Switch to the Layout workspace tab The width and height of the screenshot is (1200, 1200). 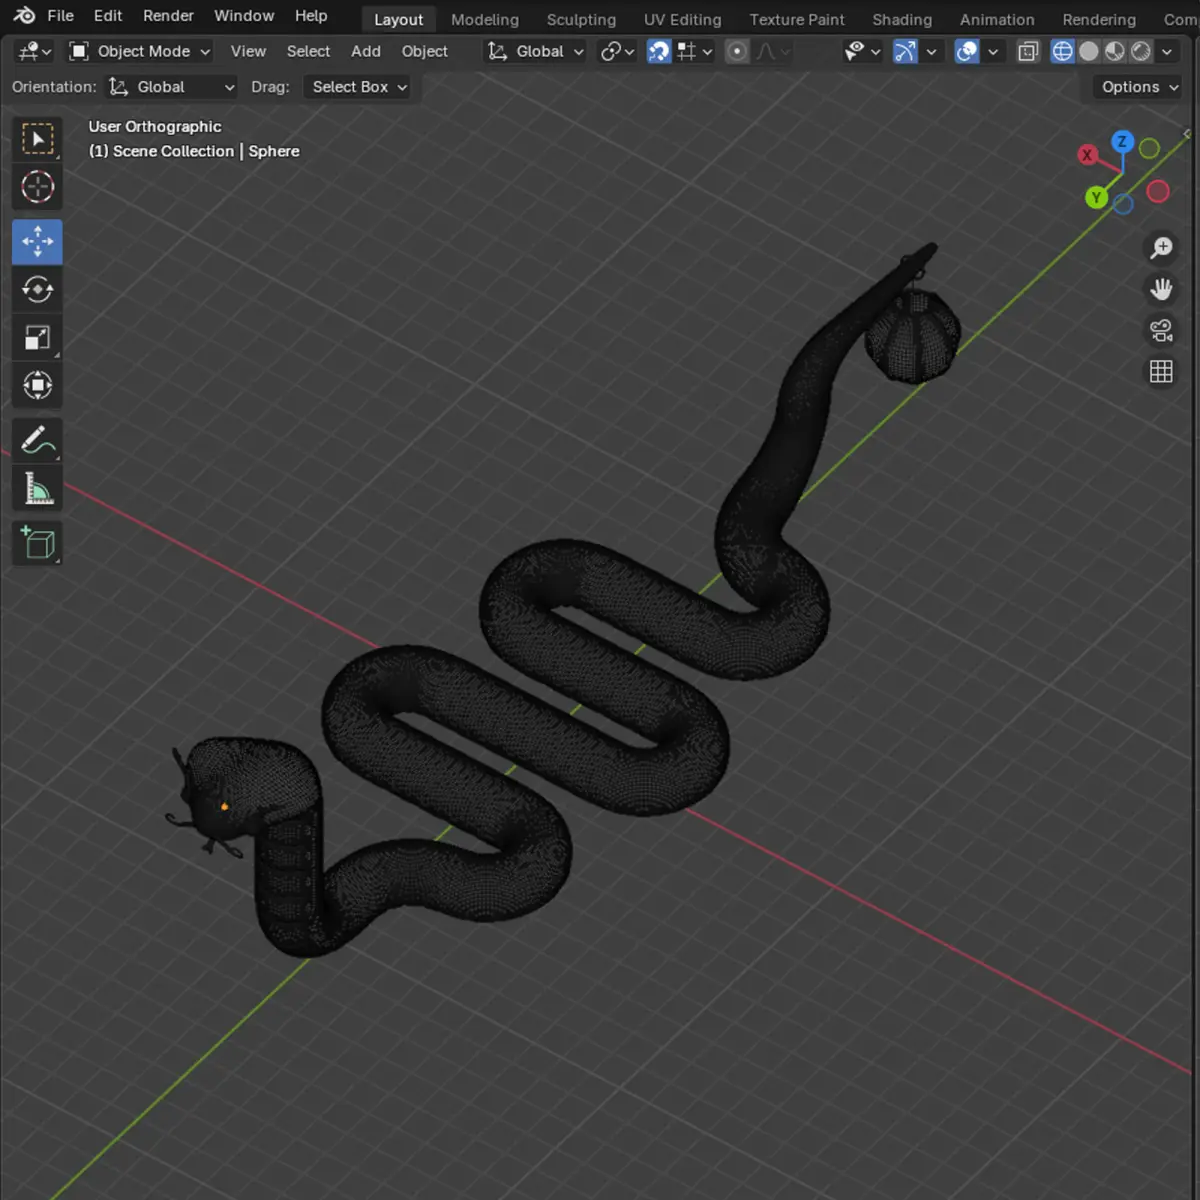pyautogui.click(x=398, y=19)
